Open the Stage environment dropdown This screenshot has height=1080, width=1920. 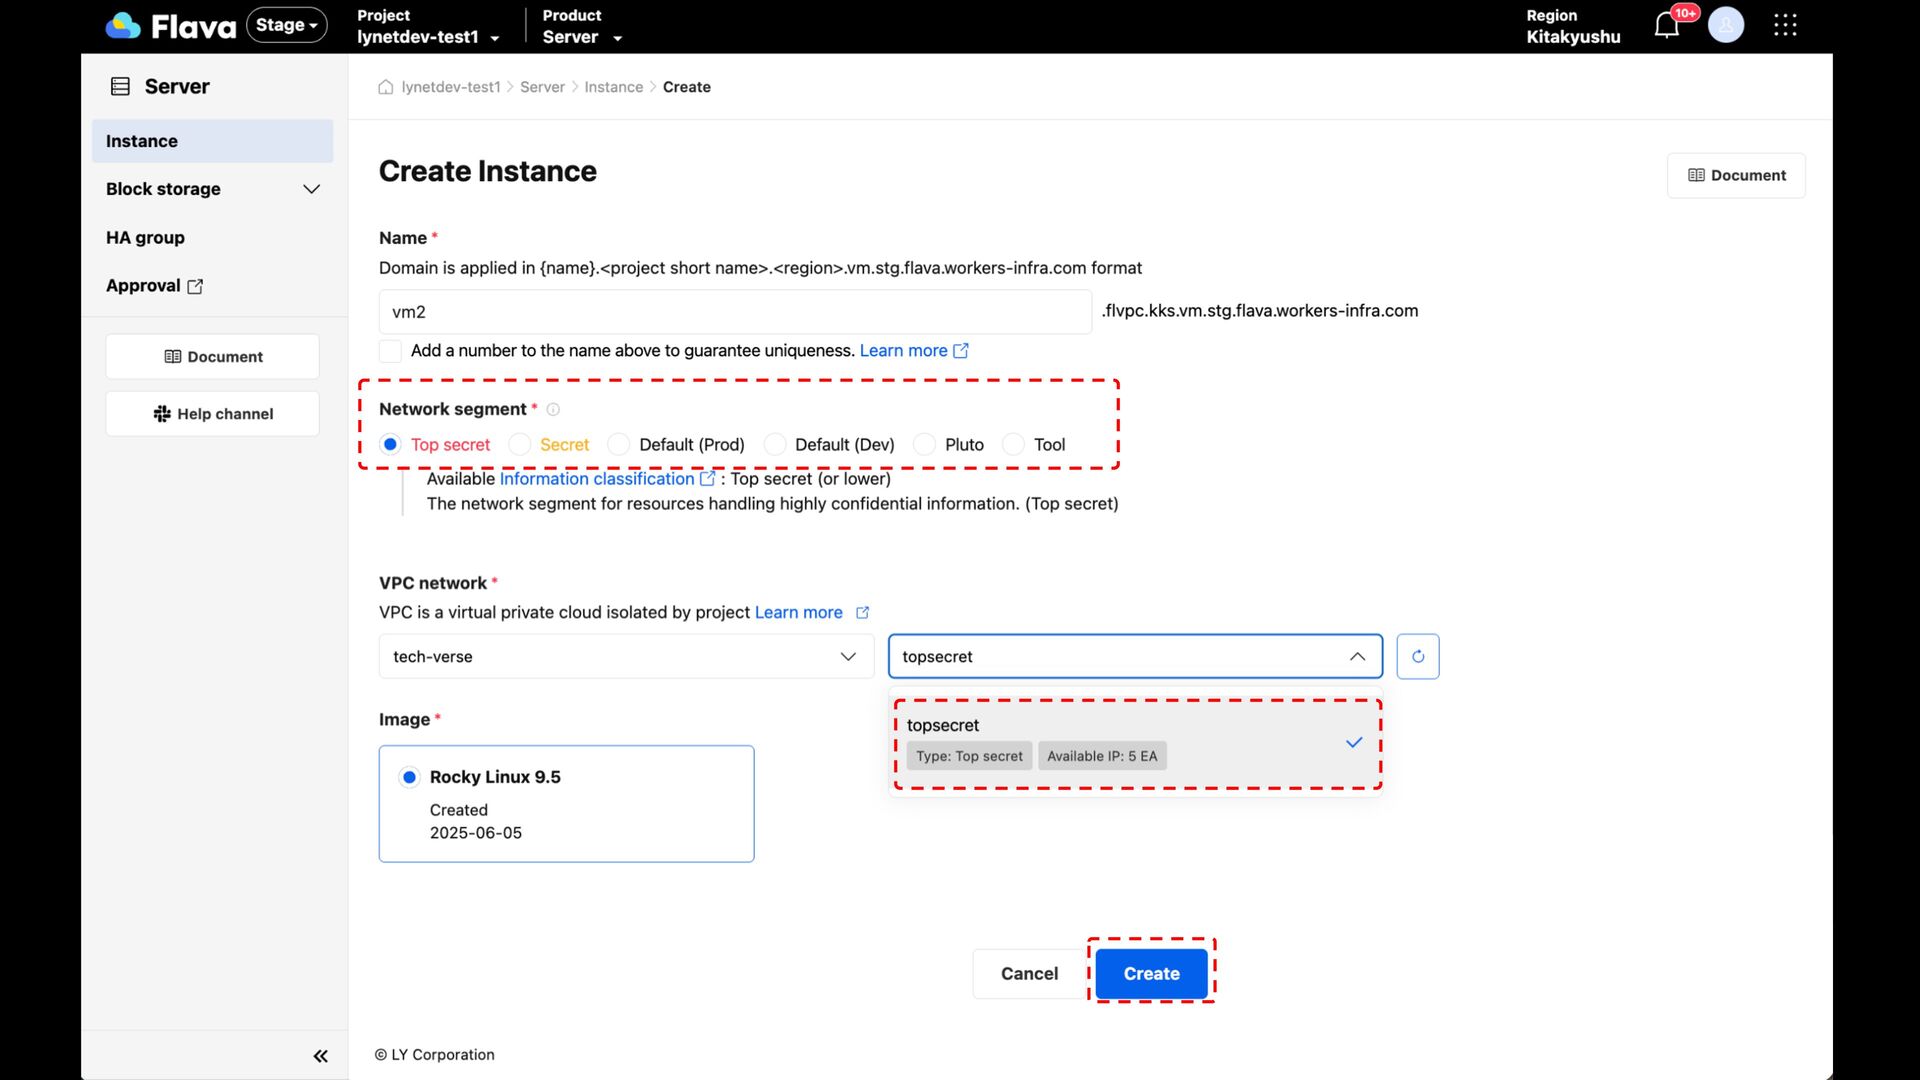287,25
